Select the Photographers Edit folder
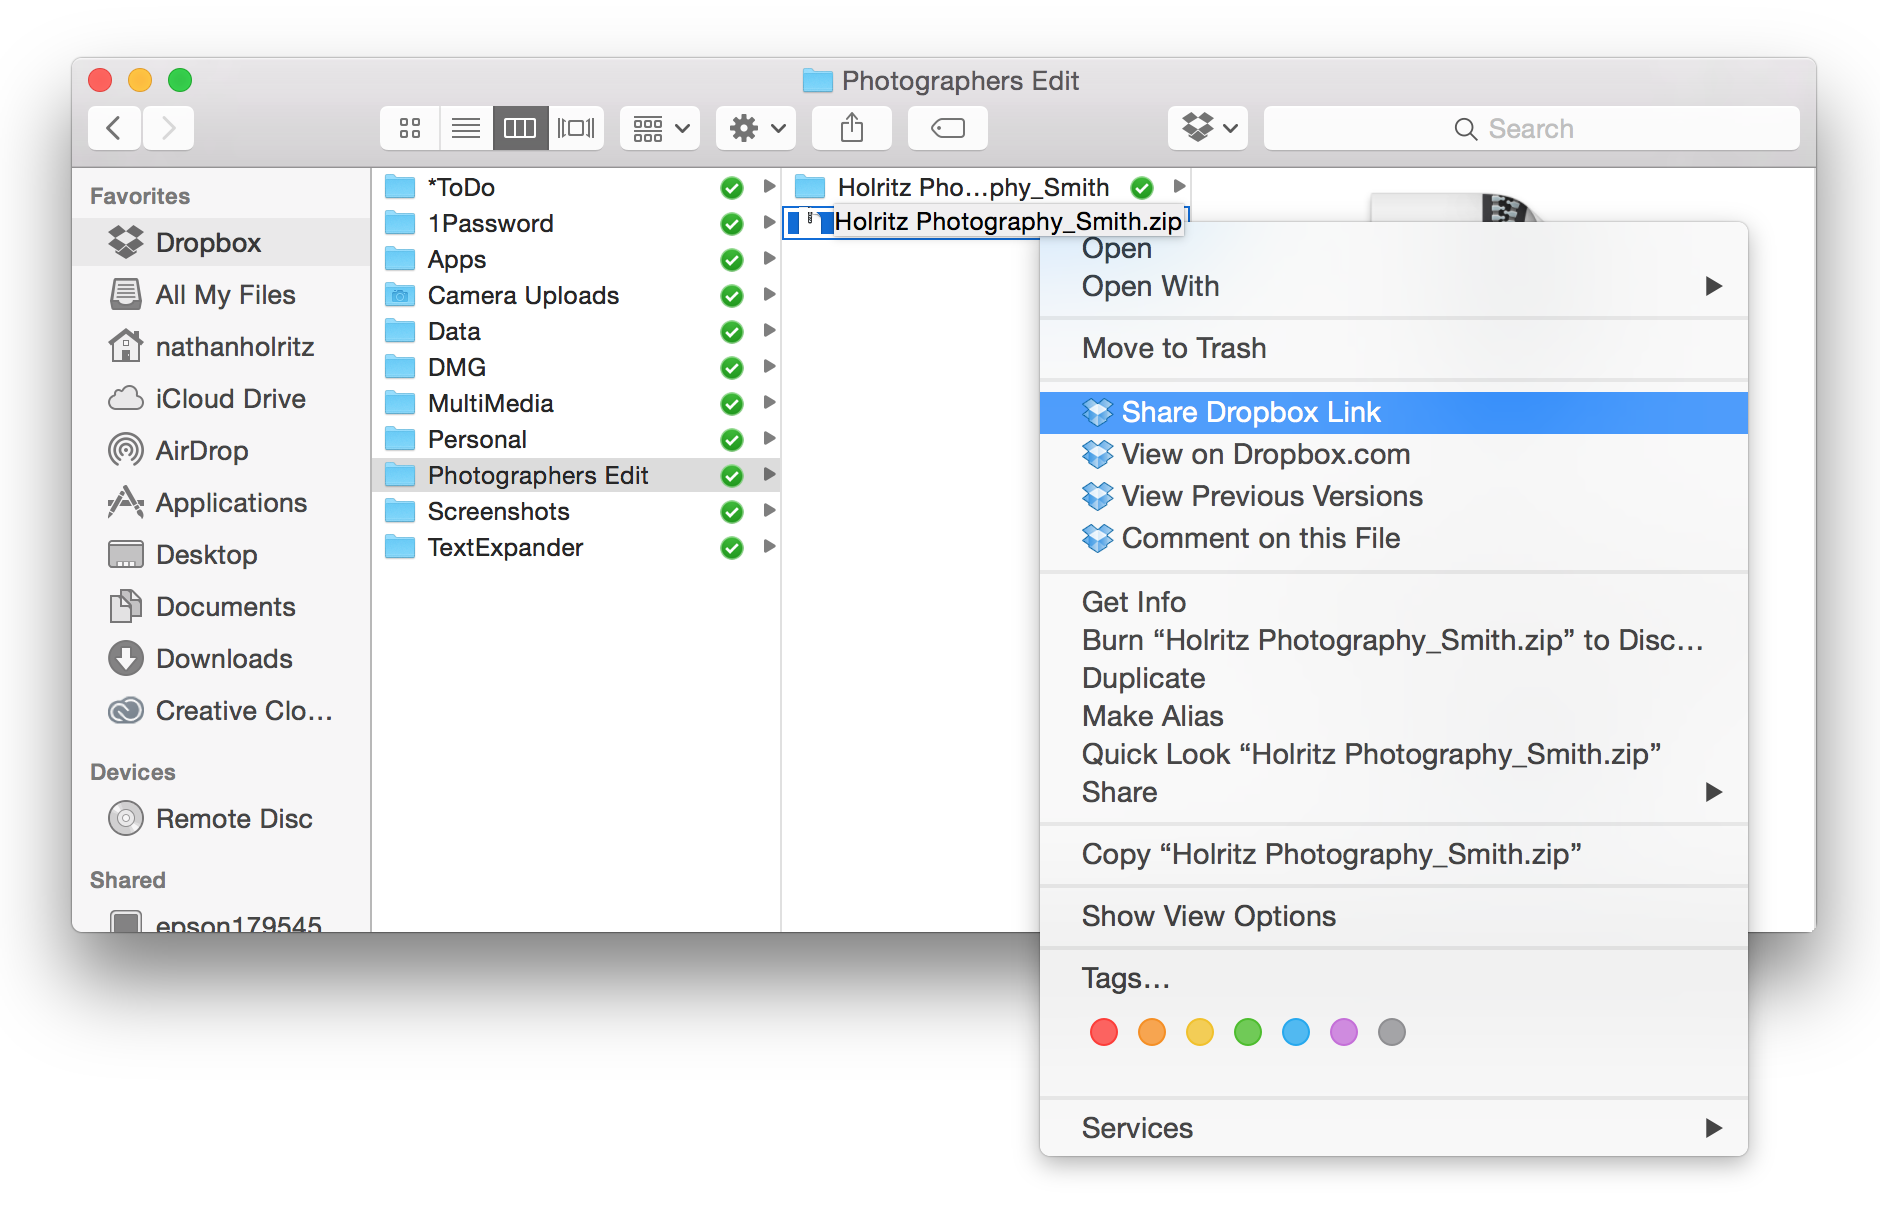 pos(576,475)
